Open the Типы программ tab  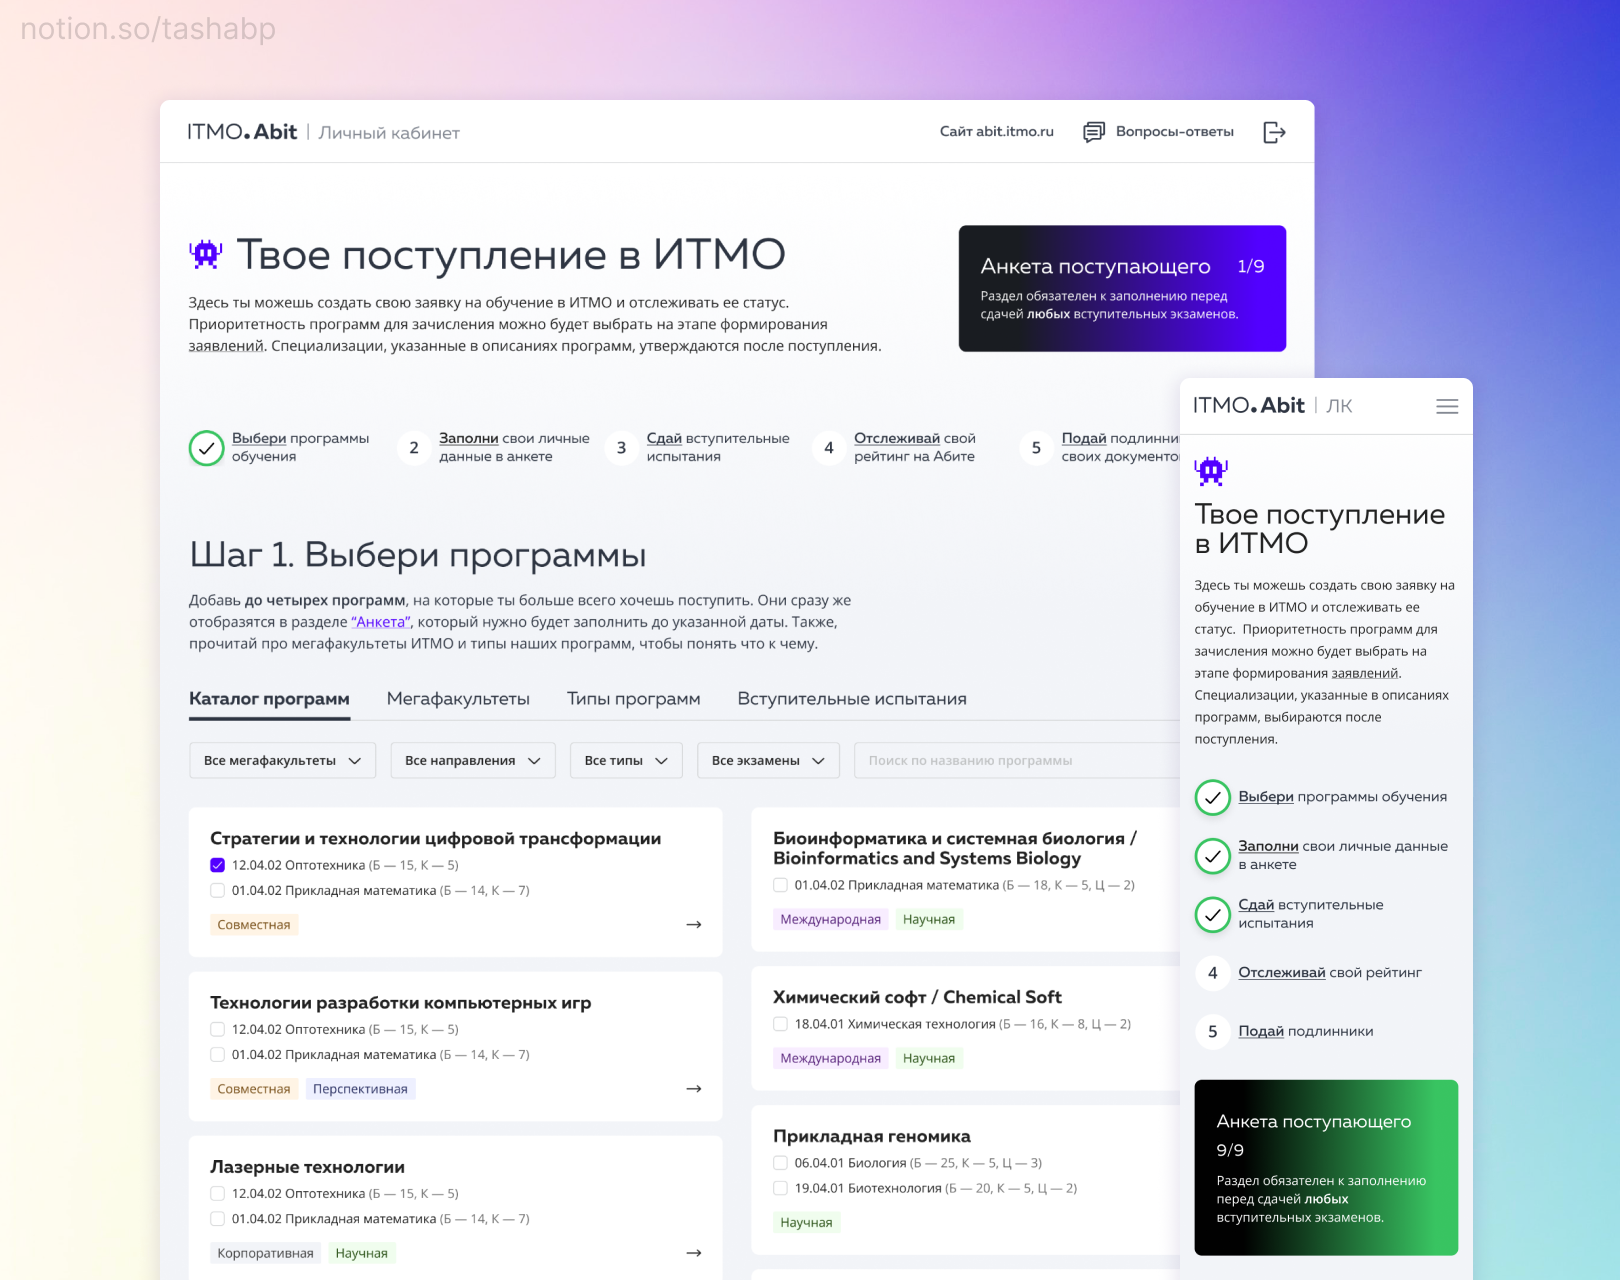click(633, 698)
